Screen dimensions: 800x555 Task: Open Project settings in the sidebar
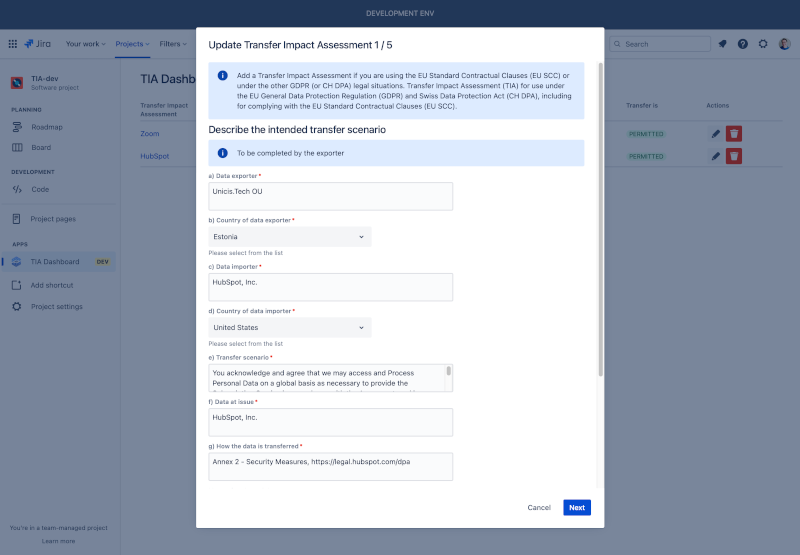(57, 307)
